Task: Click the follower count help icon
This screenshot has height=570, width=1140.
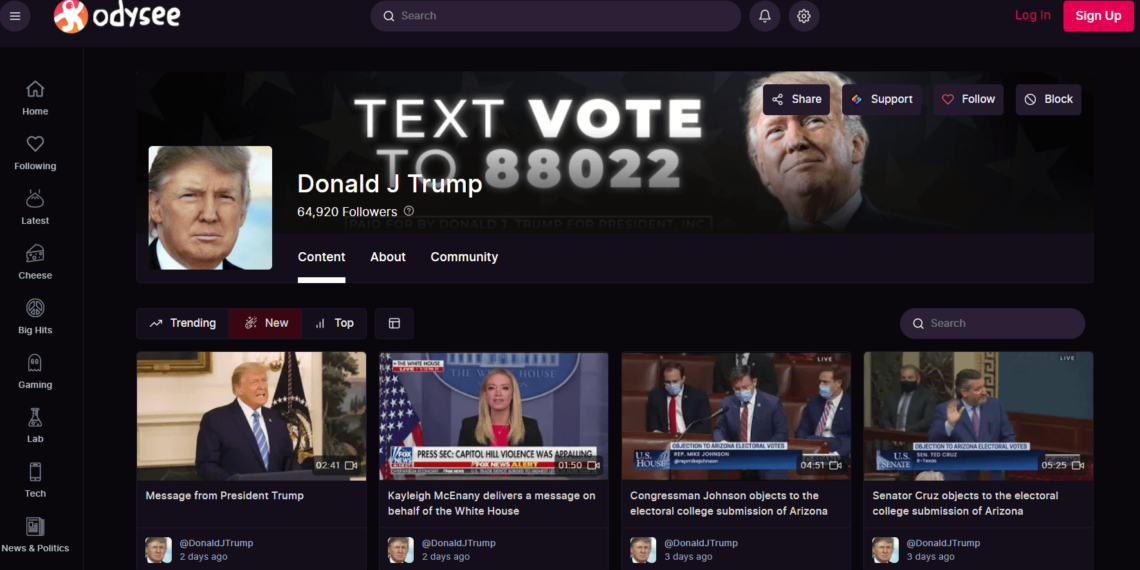Action: pos(408,212)
